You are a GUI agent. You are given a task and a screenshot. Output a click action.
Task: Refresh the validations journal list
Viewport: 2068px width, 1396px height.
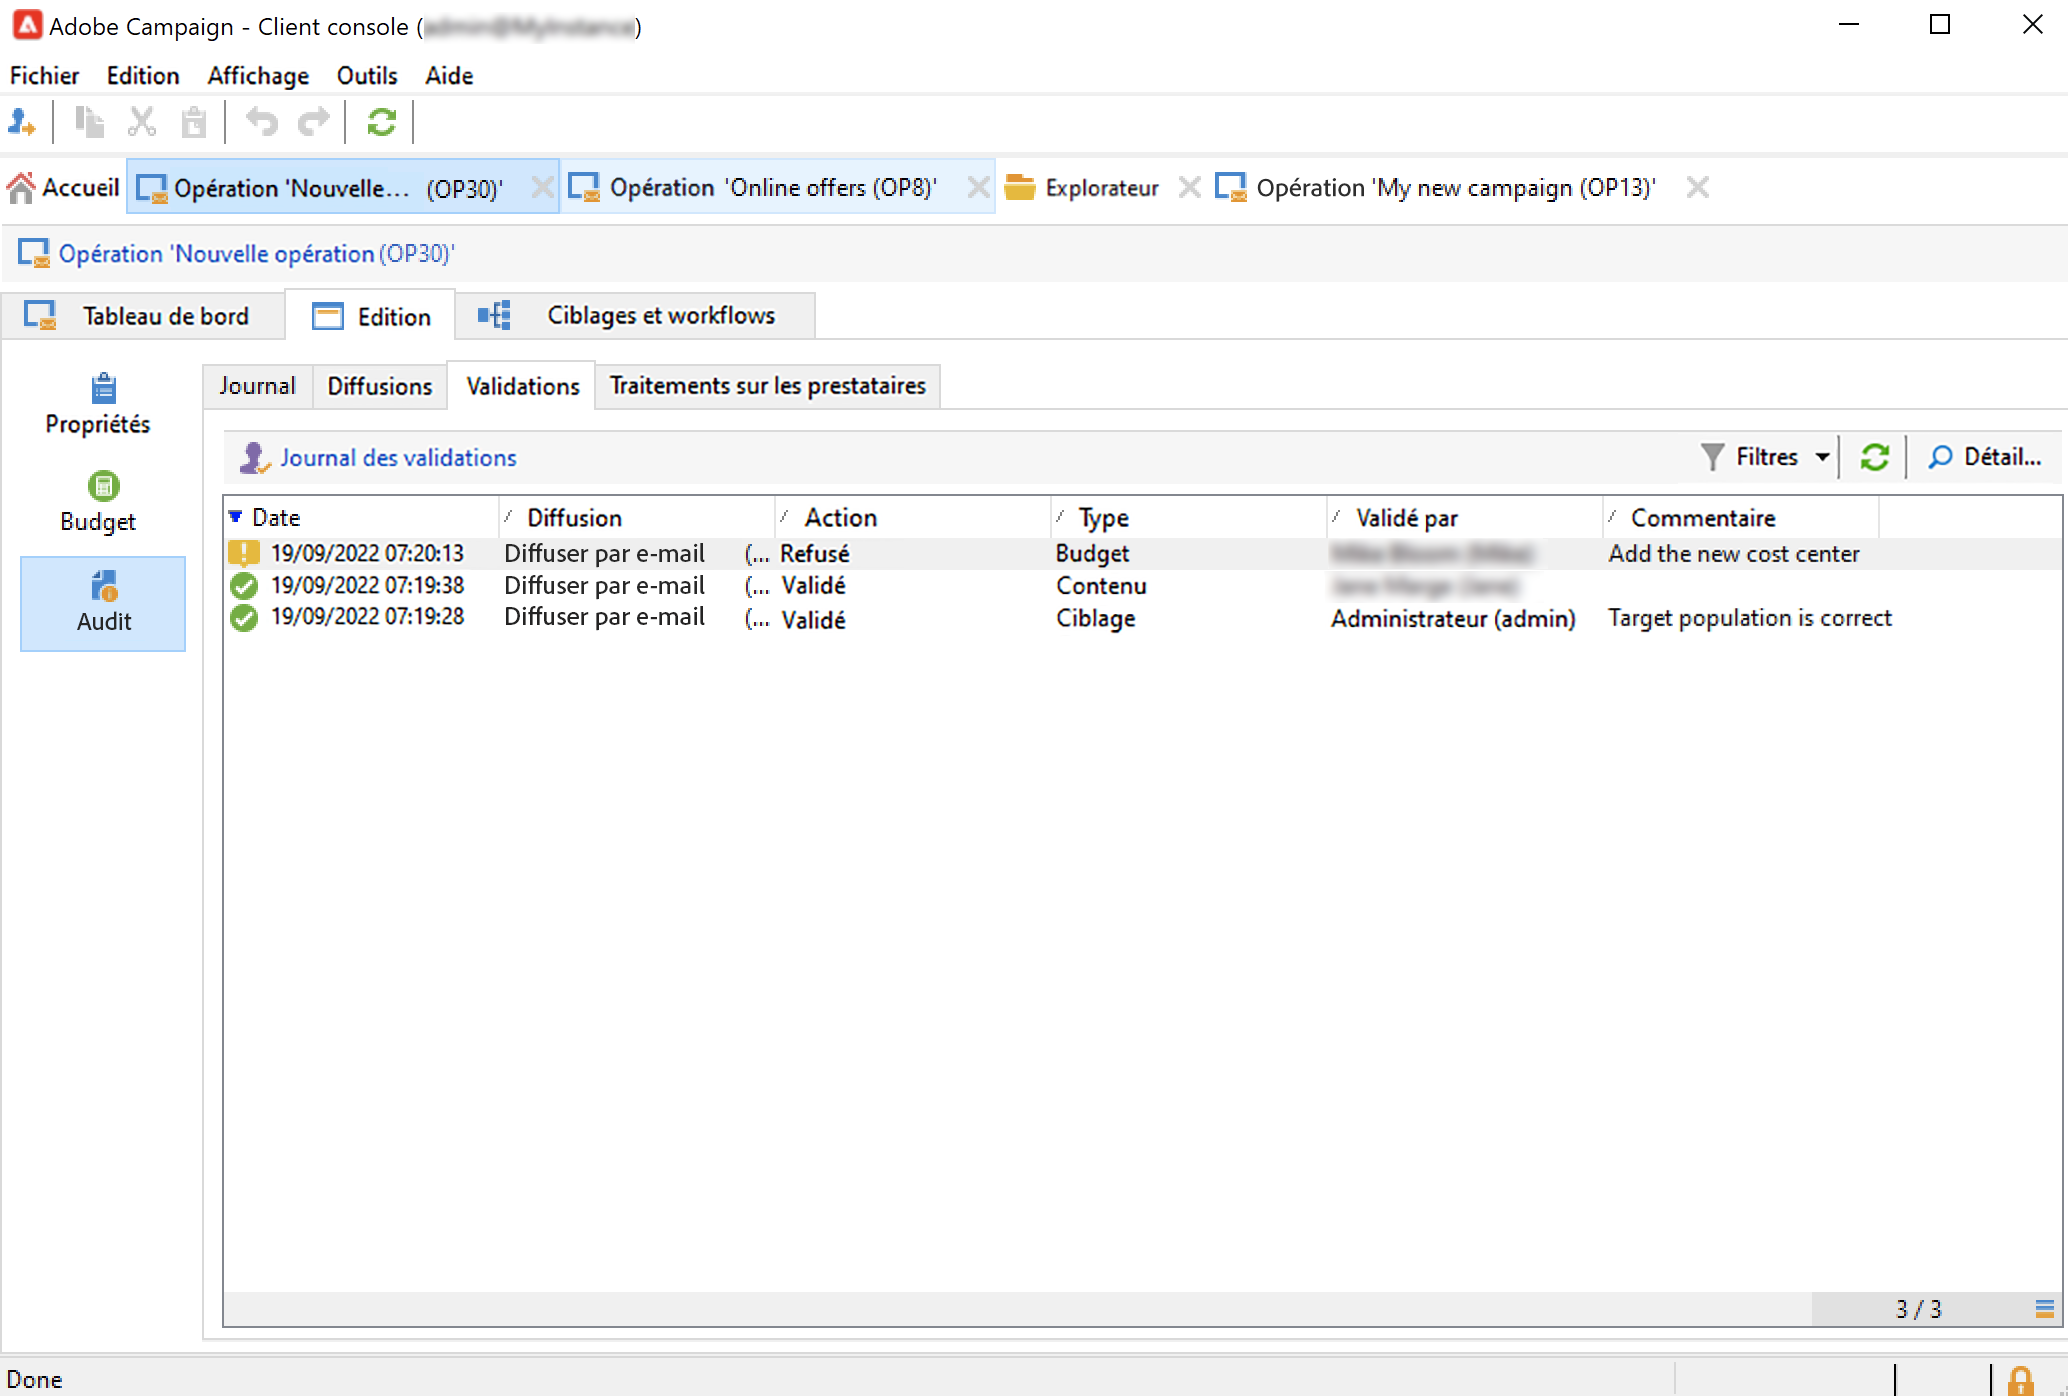(x=1874, y=457)
